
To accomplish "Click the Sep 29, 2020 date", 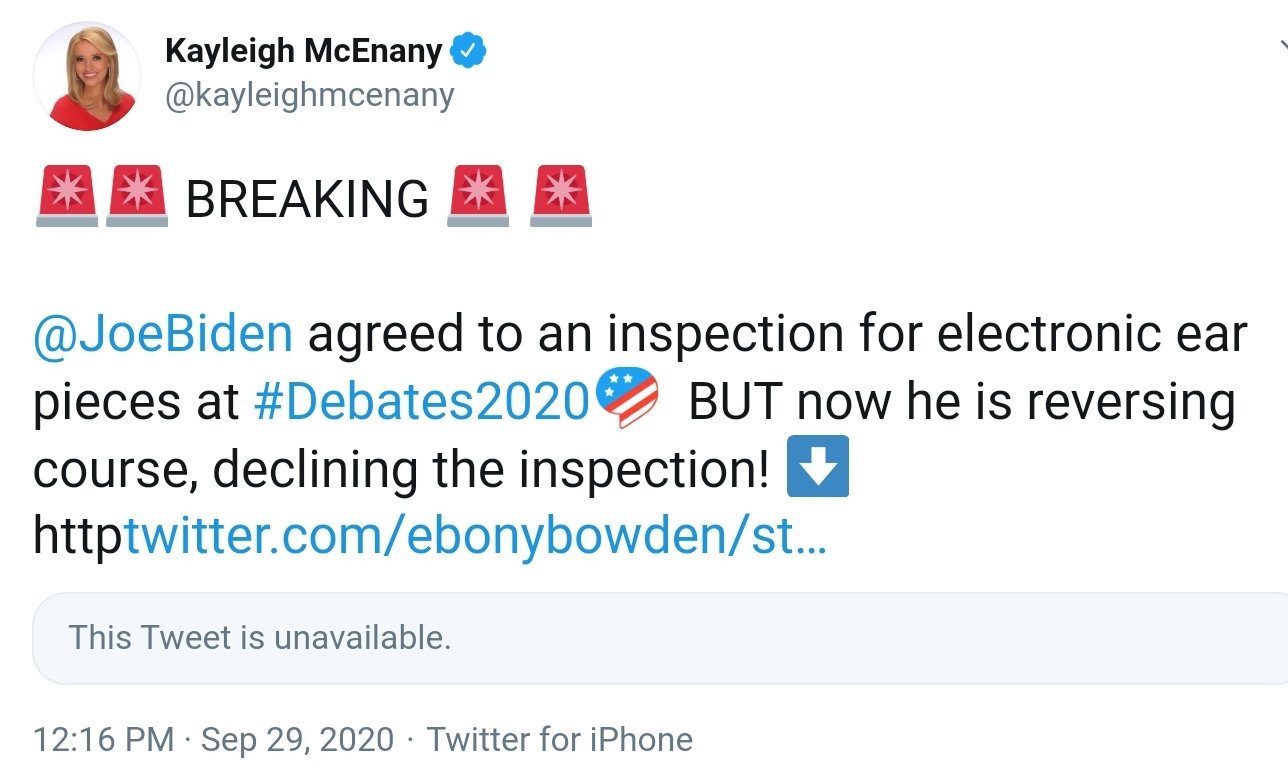I will pyautogui.click(x=298, y=740).
